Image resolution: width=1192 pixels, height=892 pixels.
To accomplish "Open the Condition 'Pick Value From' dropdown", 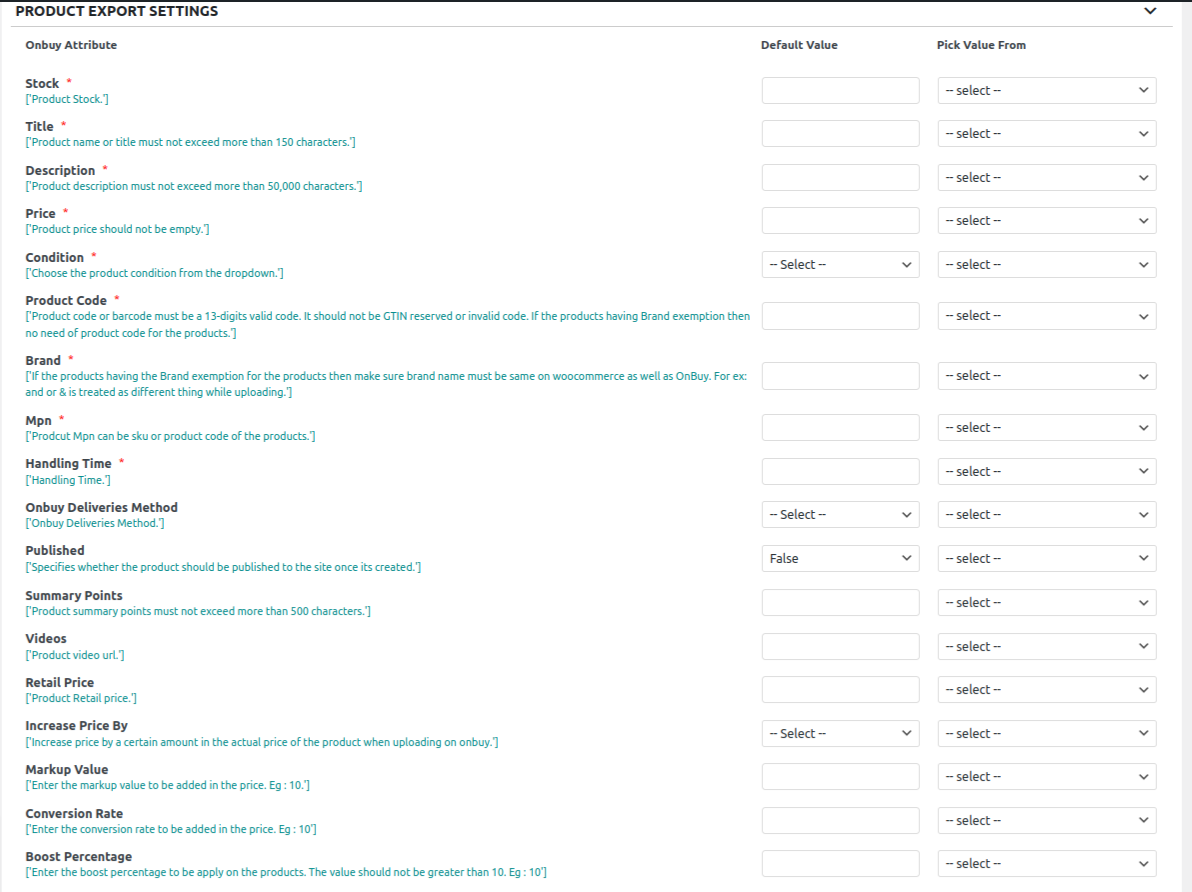I will pos(1047,265).
